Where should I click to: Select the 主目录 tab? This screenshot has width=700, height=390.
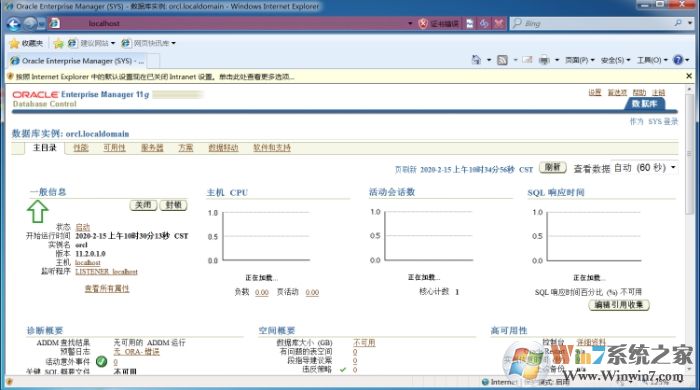click(45, 148)
